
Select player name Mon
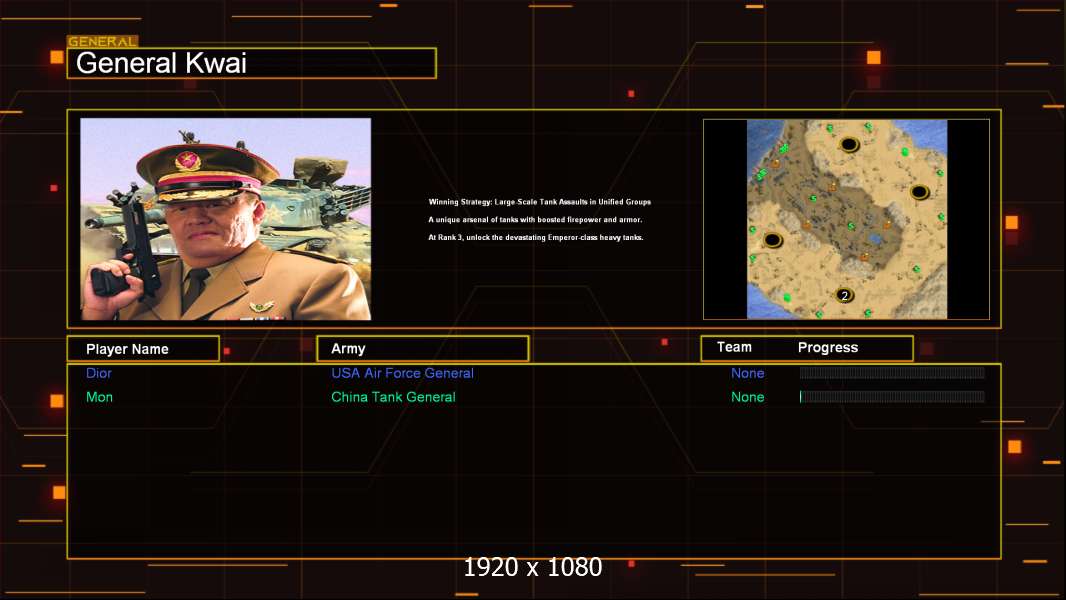[99, 397]
